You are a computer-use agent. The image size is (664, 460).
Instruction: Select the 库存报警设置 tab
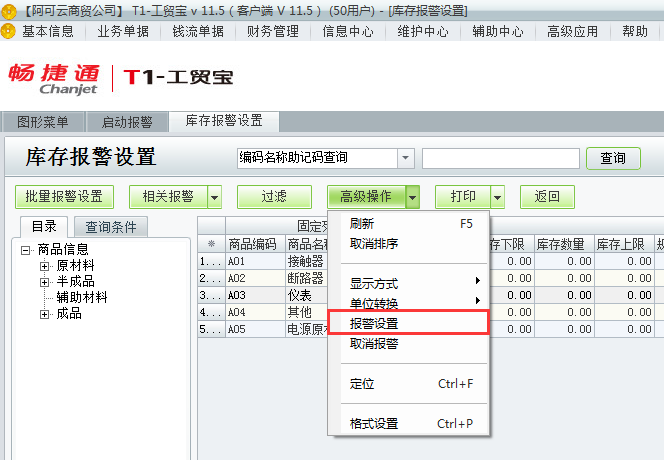click(x=224, y=121)
